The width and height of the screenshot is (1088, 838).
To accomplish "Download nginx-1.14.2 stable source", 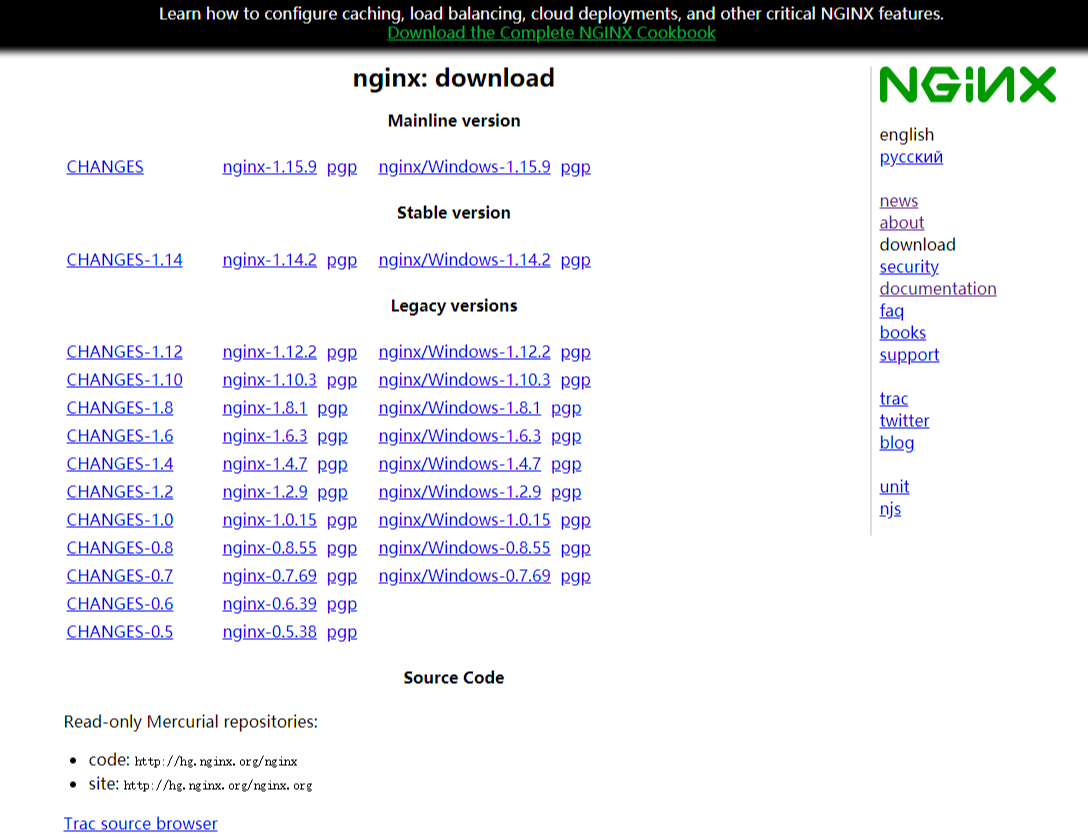I will click(269, 259).
